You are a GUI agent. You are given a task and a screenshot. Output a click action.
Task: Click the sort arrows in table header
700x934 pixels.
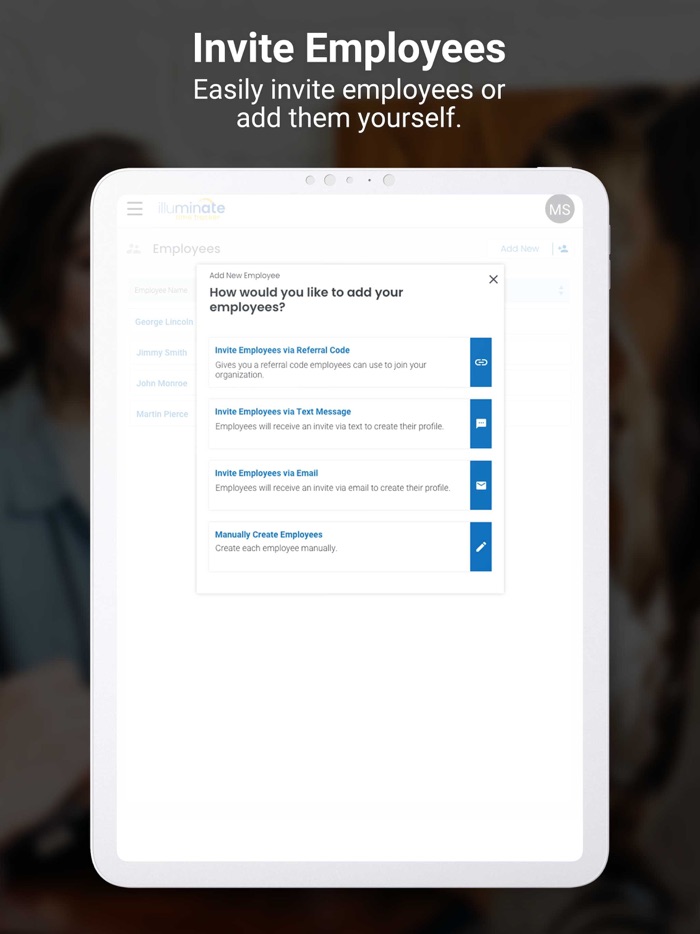point(561,291)
